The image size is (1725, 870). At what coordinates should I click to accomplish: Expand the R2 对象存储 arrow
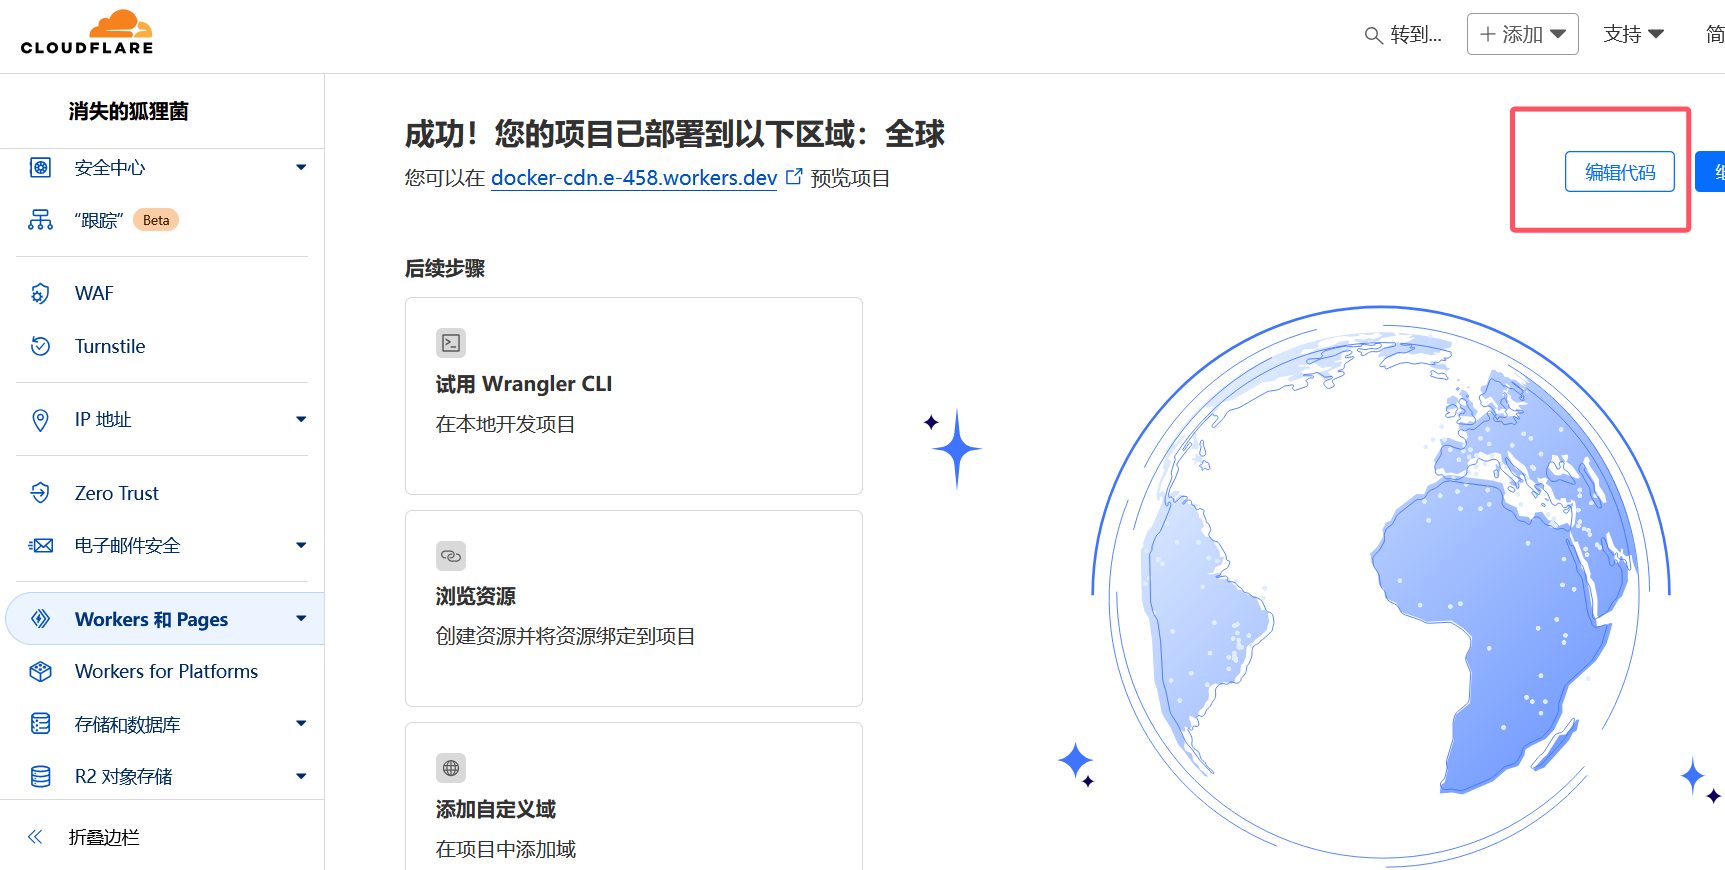click(x=301, y=776)
